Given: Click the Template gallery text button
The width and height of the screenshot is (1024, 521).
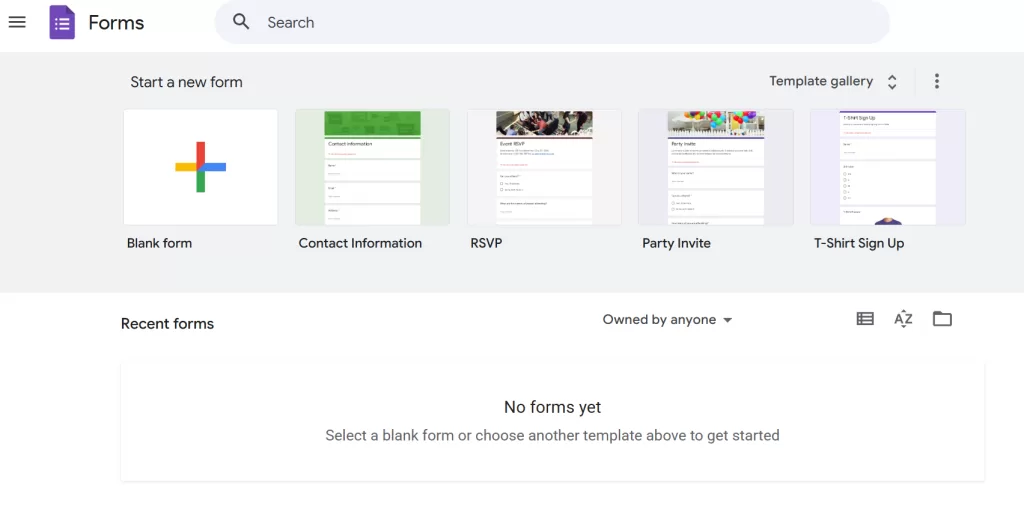Looking at the screenshot, I should pos(820,81).
